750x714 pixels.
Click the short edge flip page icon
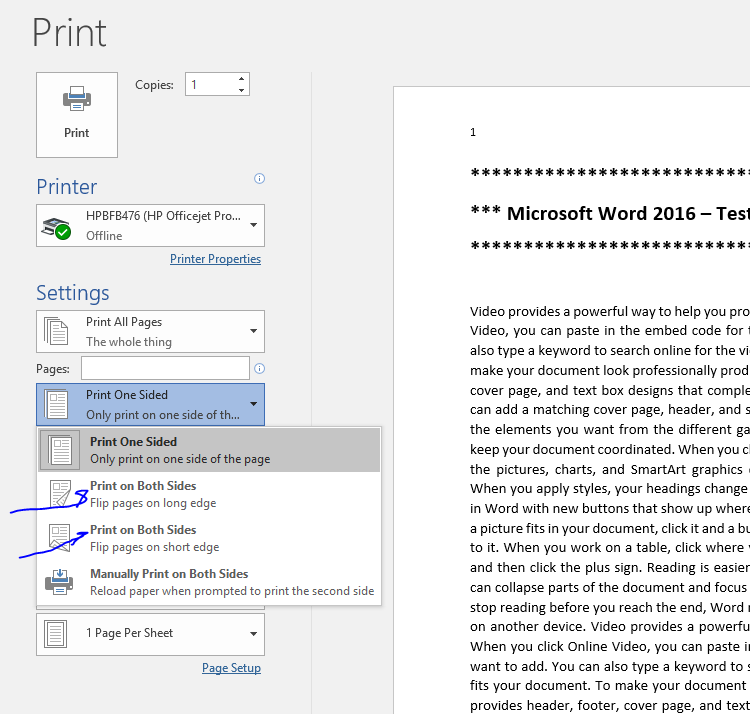pos(60,538)
